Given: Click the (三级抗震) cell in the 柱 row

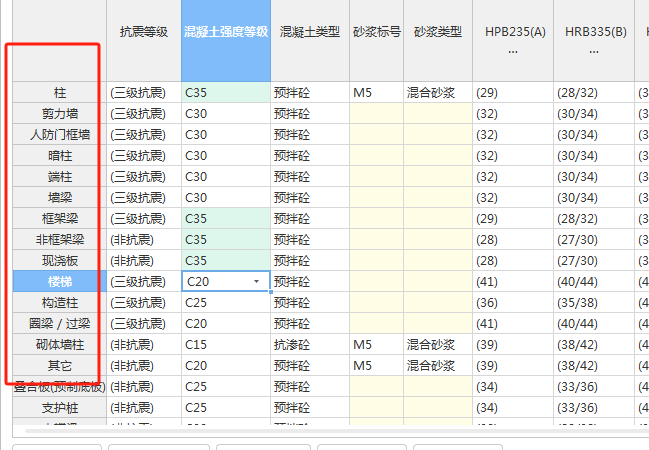Looking at the screenshot, I should coord(144,92).
